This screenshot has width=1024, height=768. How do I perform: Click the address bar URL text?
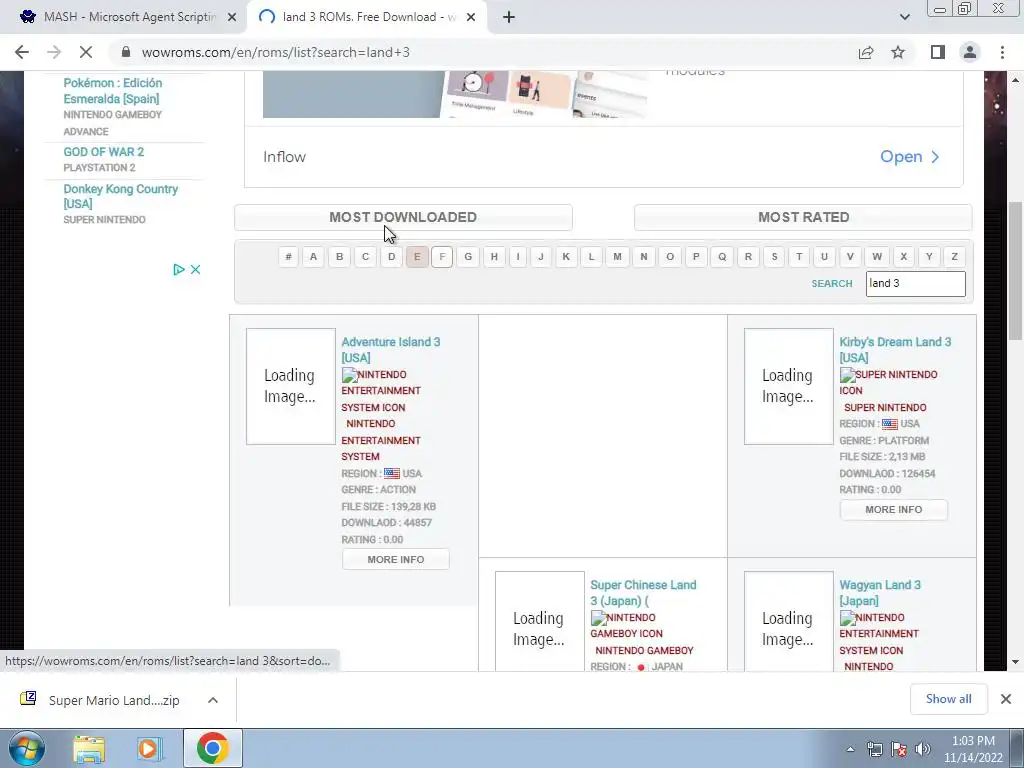point(276,52)
